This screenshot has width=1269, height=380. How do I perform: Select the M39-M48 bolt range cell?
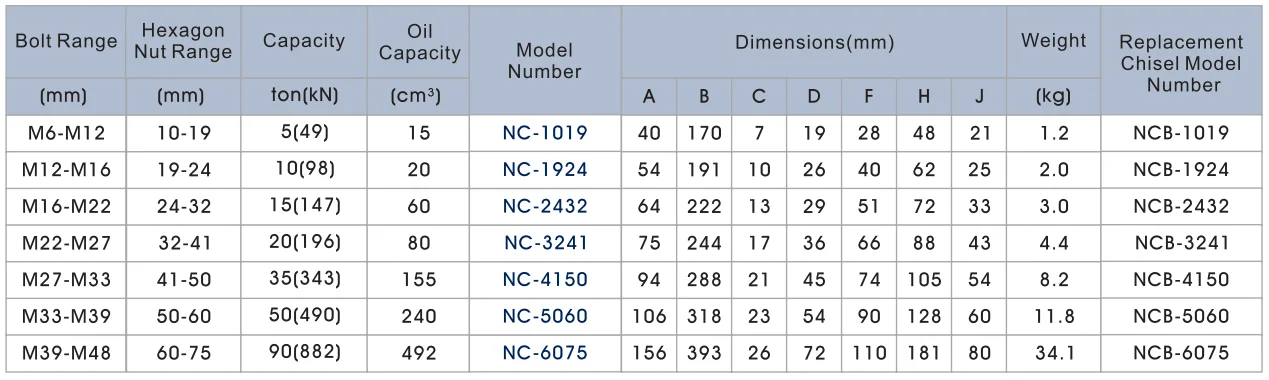click(66, 353)
